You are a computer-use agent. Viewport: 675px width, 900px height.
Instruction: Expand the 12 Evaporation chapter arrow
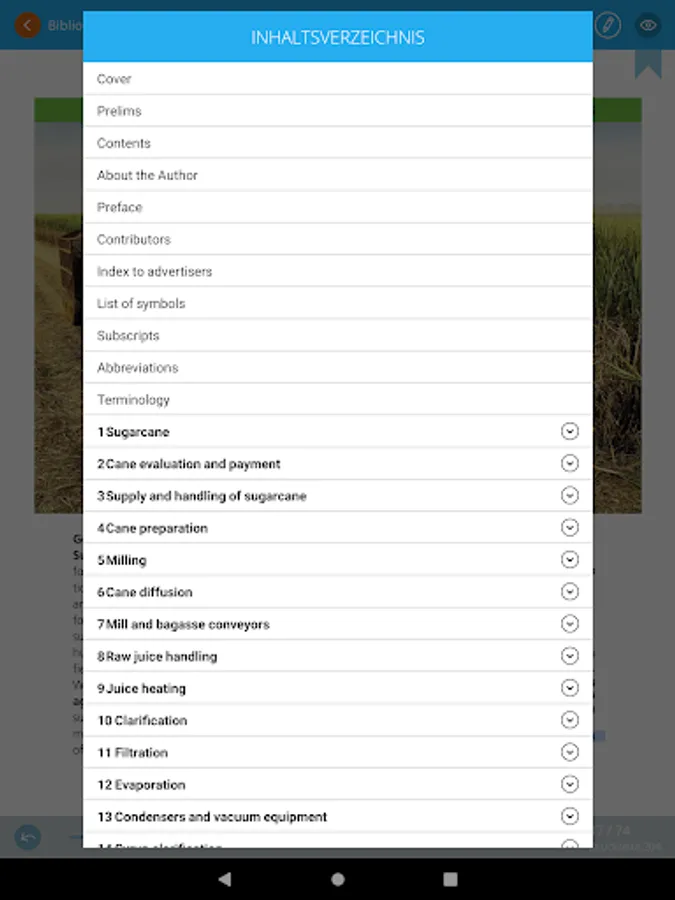pyautogui.click(x=570, y=783)
